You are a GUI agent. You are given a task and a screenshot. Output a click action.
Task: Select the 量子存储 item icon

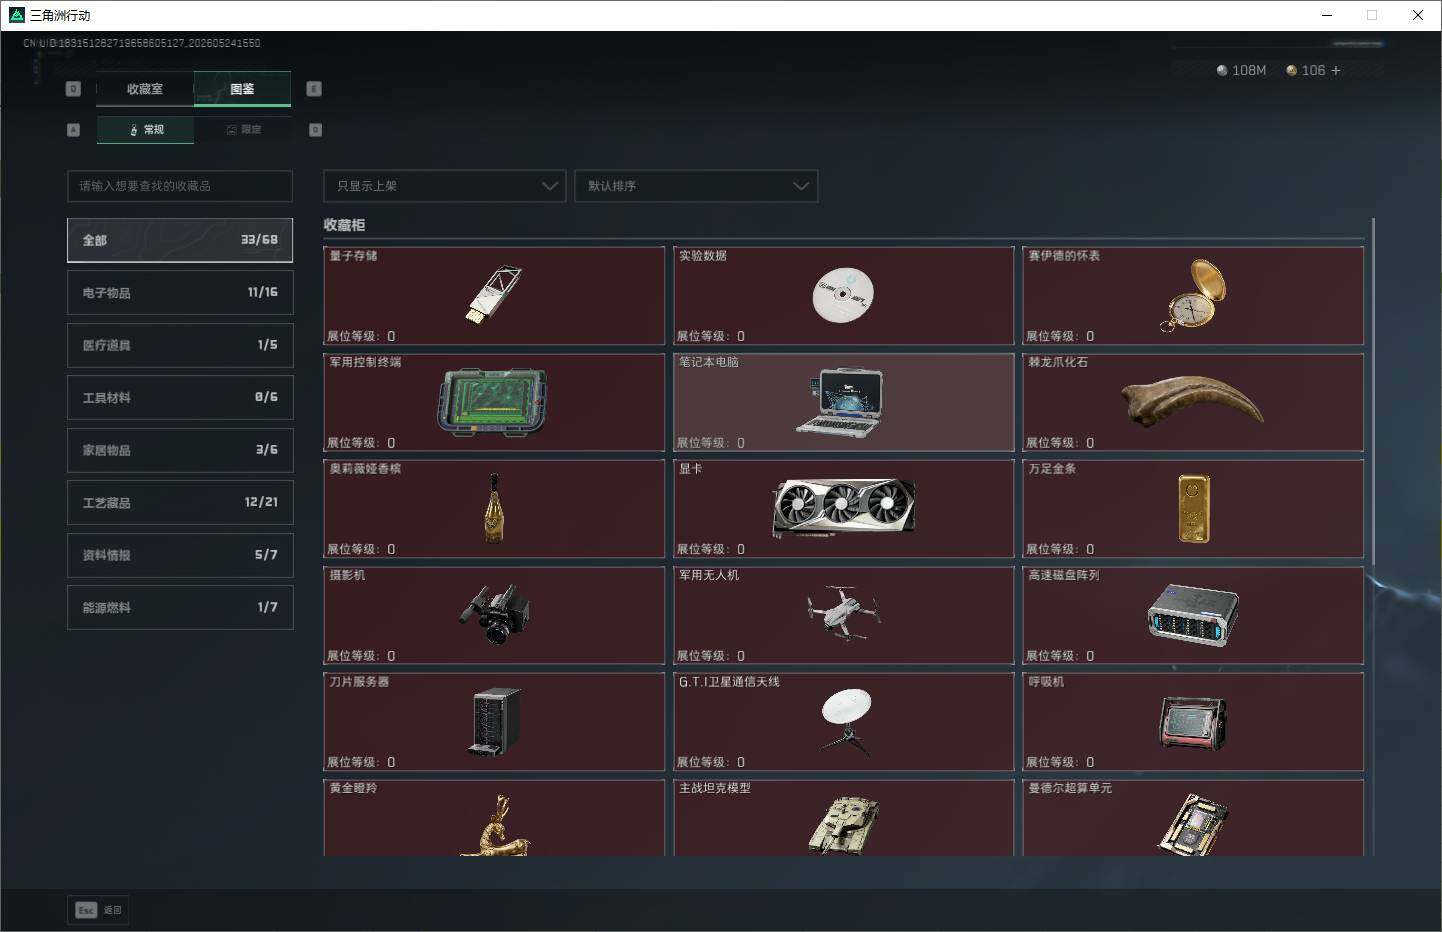click(494, 294)
